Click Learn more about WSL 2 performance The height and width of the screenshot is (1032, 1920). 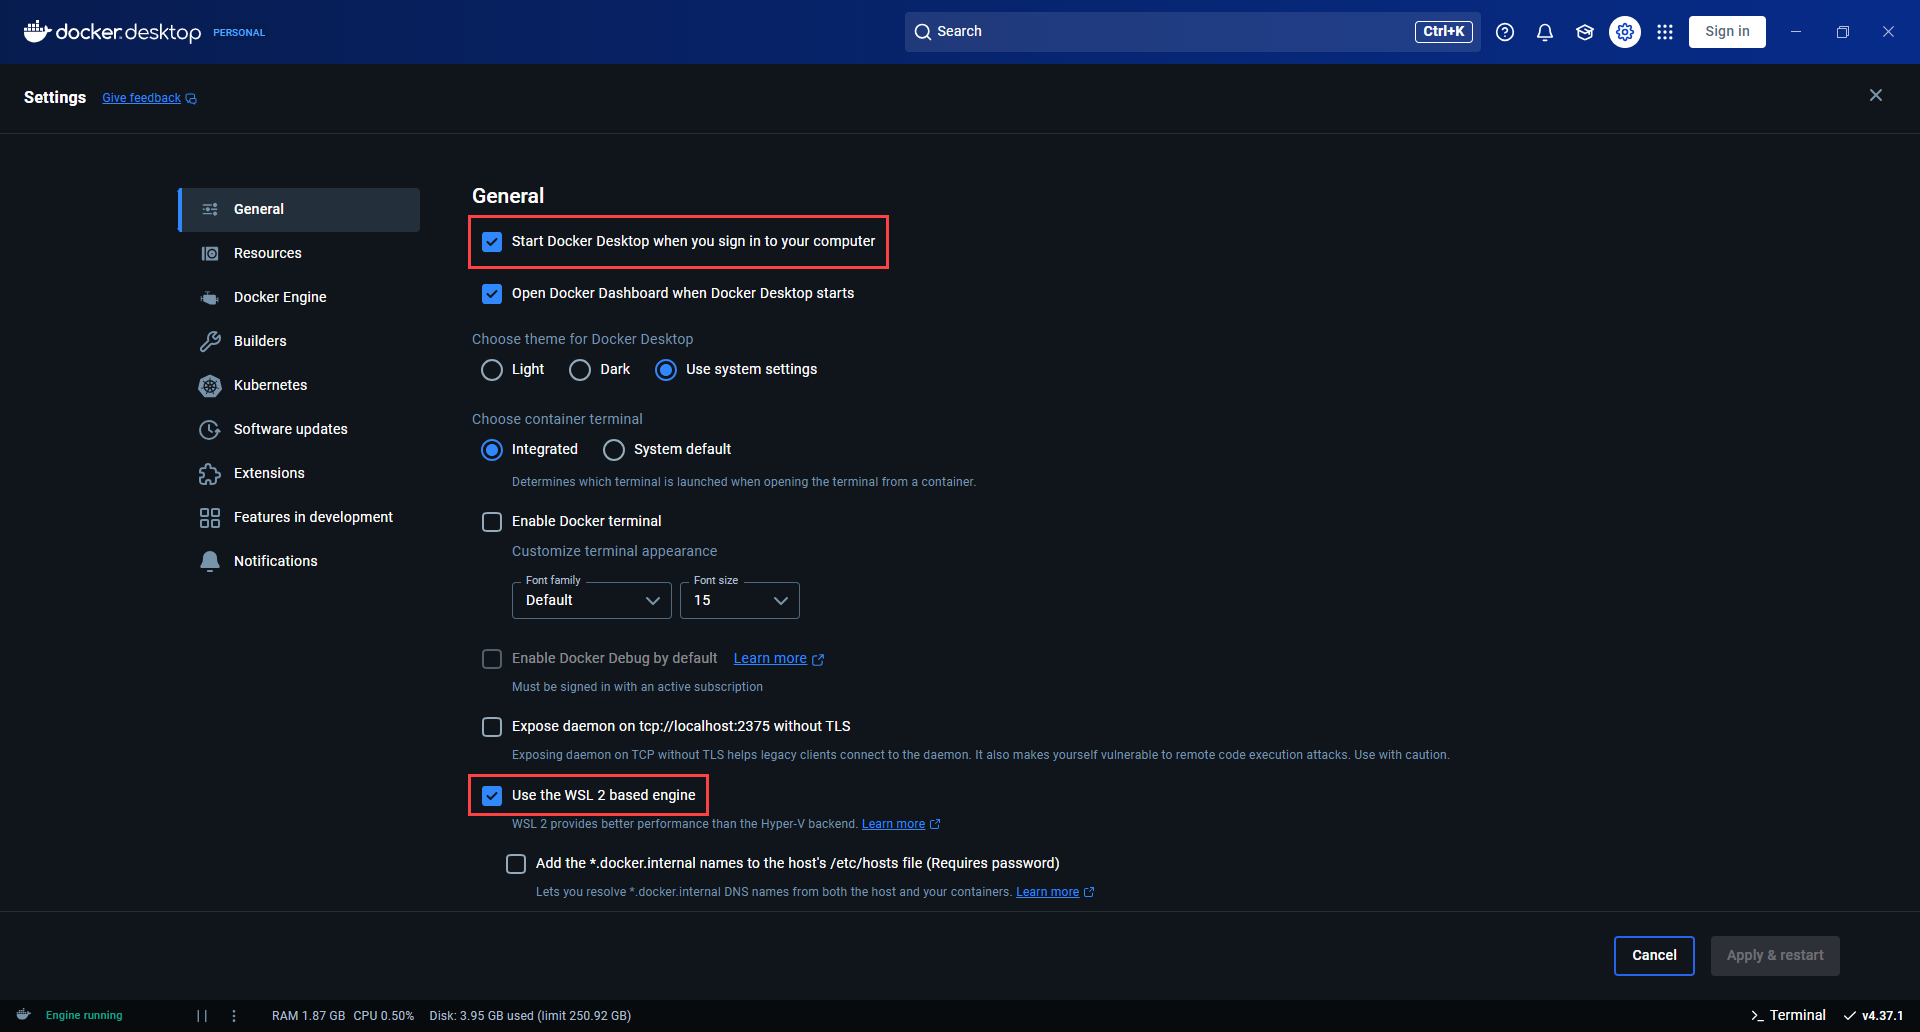(x=893, y=824)
